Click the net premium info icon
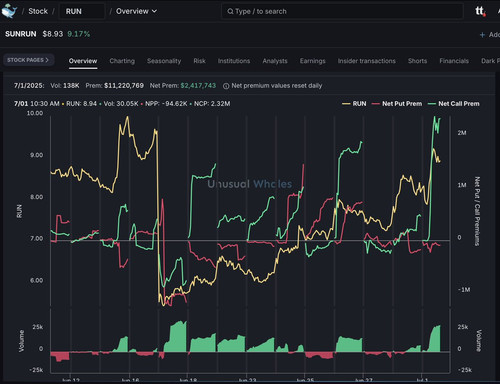The width and height of the screenshot is (500, 384). point(226,86)
